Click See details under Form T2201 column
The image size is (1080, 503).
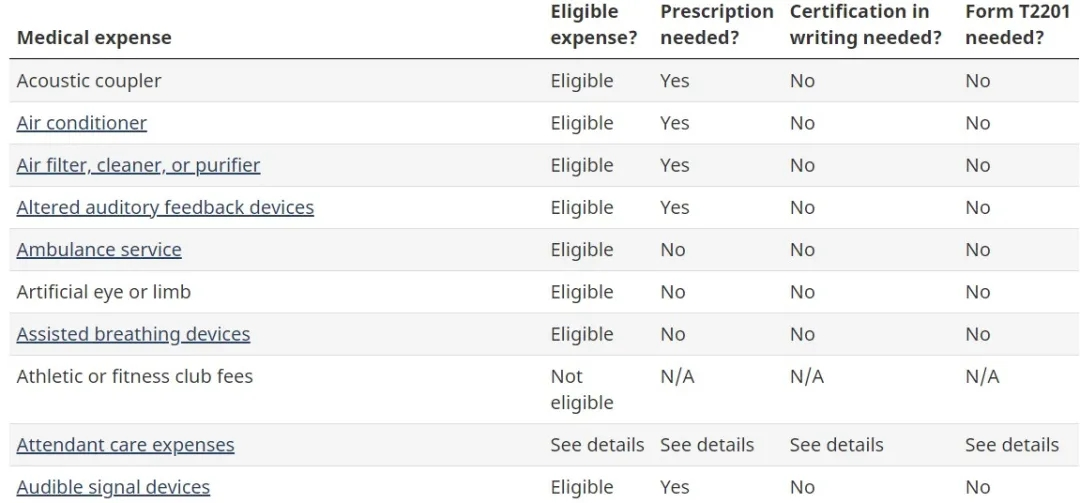click(x=1011, y=444)
